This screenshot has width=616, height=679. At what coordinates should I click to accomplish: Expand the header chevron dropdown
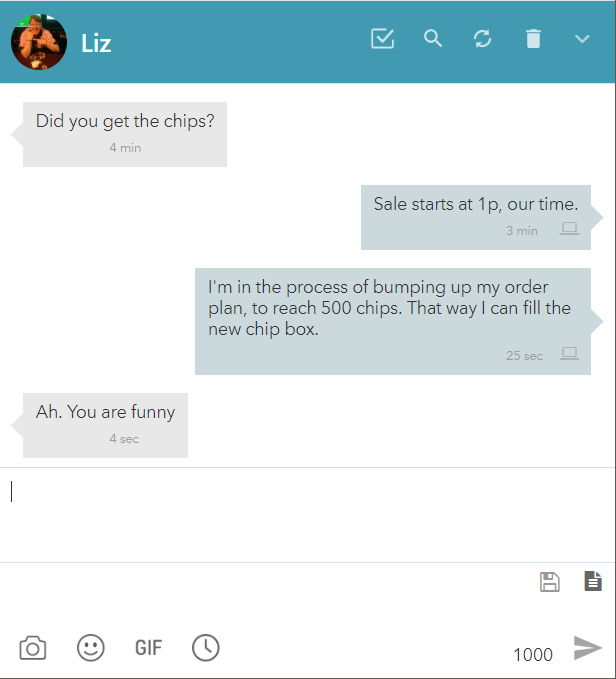[582, 39]
